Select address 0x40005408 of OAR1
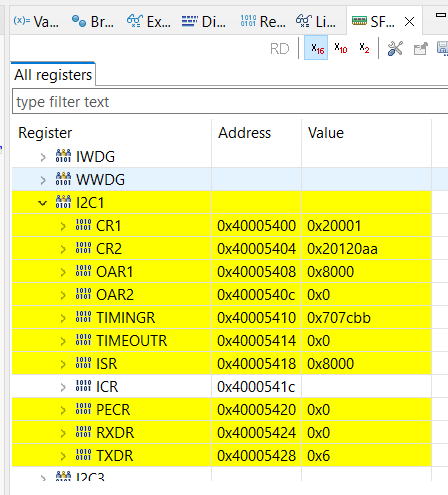 point(256,272)
